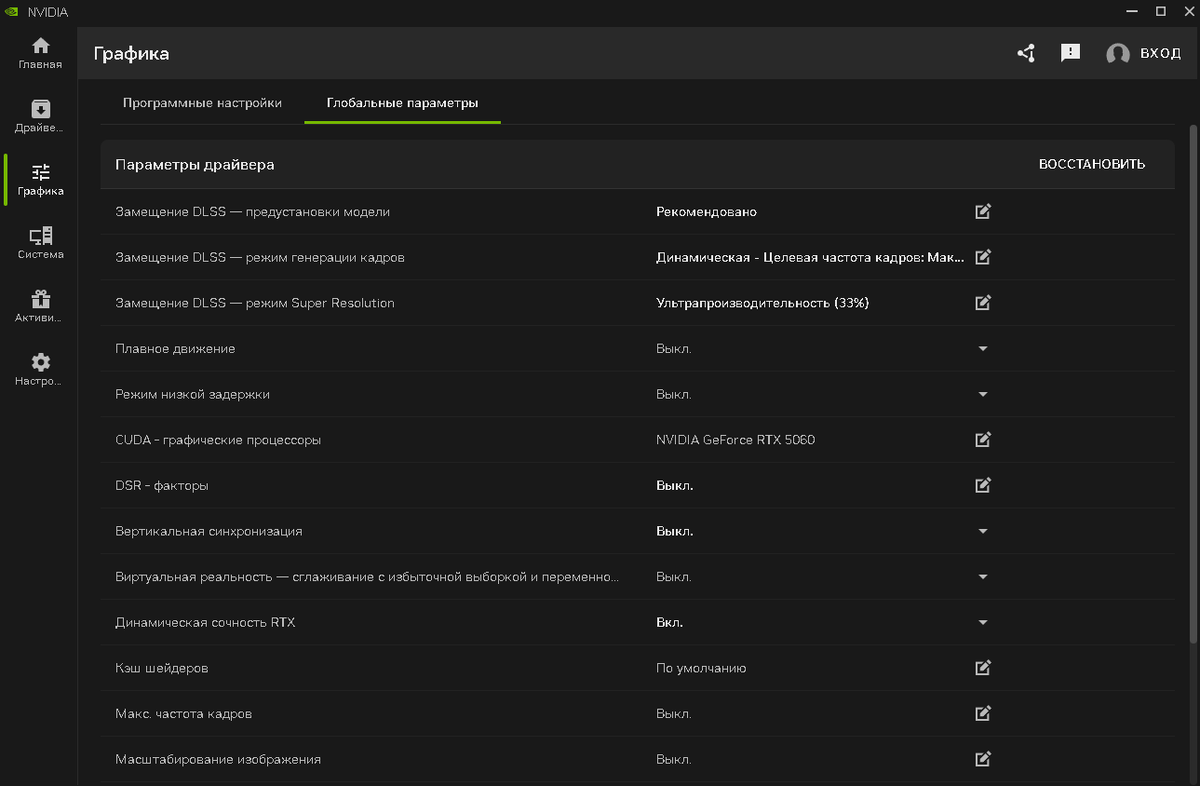Edit Макс. частота кадров setting

coord(983,713)
